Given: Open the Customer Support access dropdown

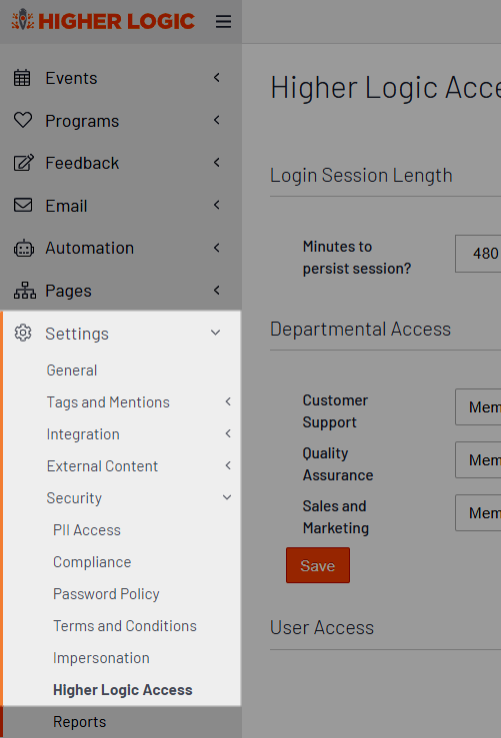Looking at the screenshot, I should (x=478, y=407).
